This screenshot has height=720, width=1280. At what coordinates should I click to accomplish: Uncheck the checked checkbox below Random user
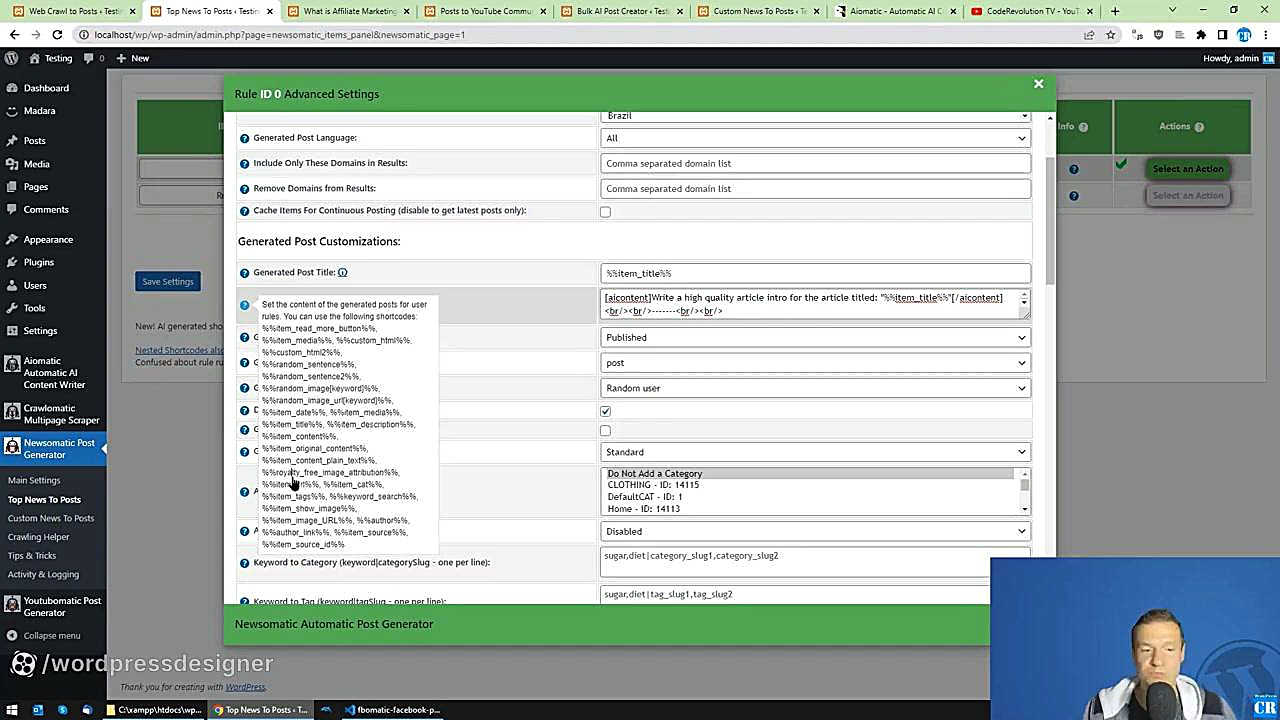(x=605, y=411)
